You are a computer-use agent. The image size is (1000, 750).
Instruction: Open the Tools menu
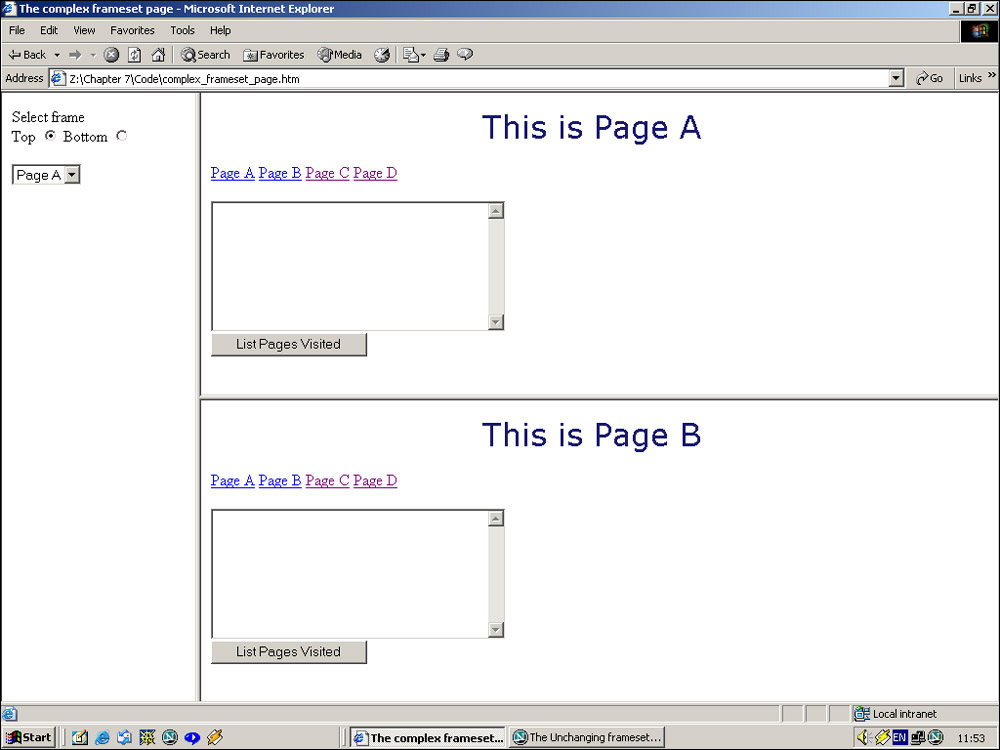(182, 30)
